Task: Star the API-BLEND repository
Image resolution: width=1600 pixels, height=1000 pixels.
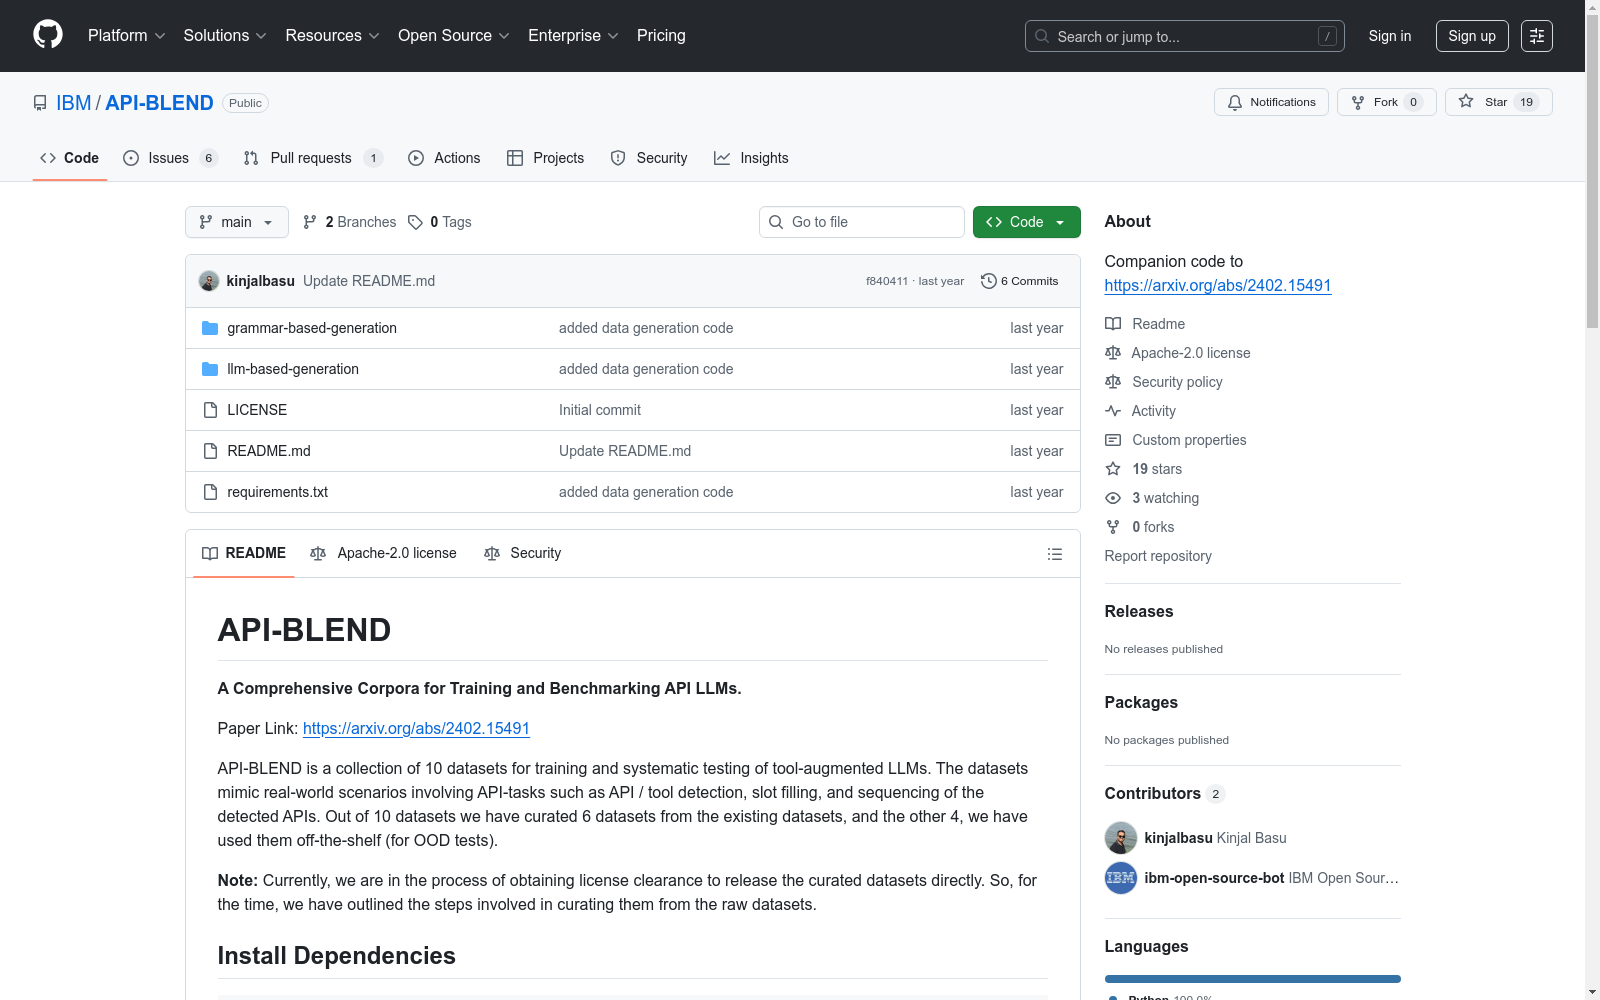Action: pos(1499,102)
